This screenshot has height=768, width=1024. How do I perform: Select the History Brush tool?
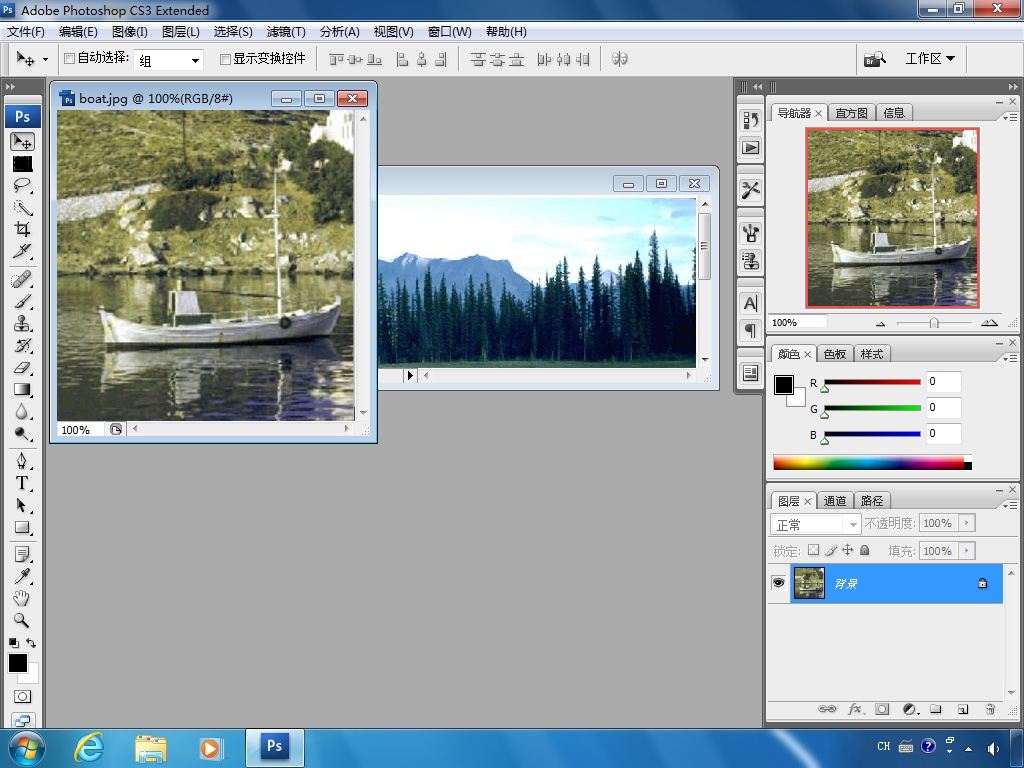22,345
